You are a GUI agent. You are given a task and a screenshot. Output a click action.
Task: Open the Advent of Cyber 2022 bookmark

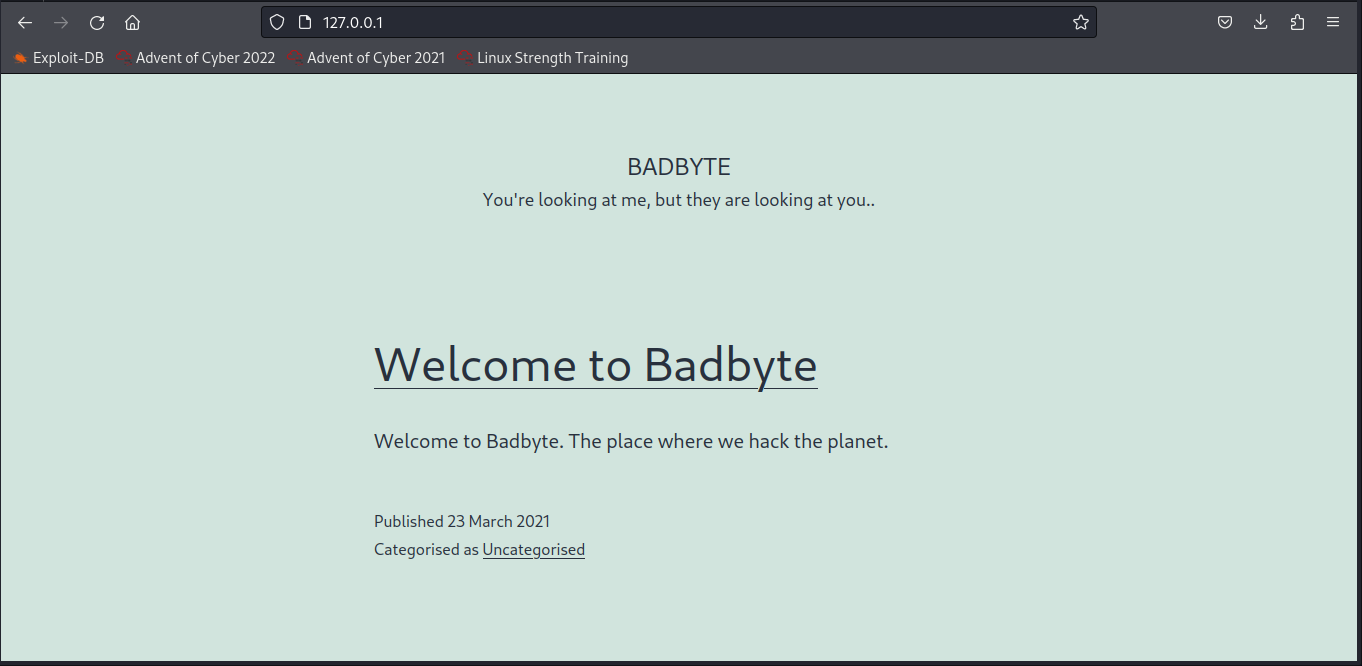click(x=195, y=58)
